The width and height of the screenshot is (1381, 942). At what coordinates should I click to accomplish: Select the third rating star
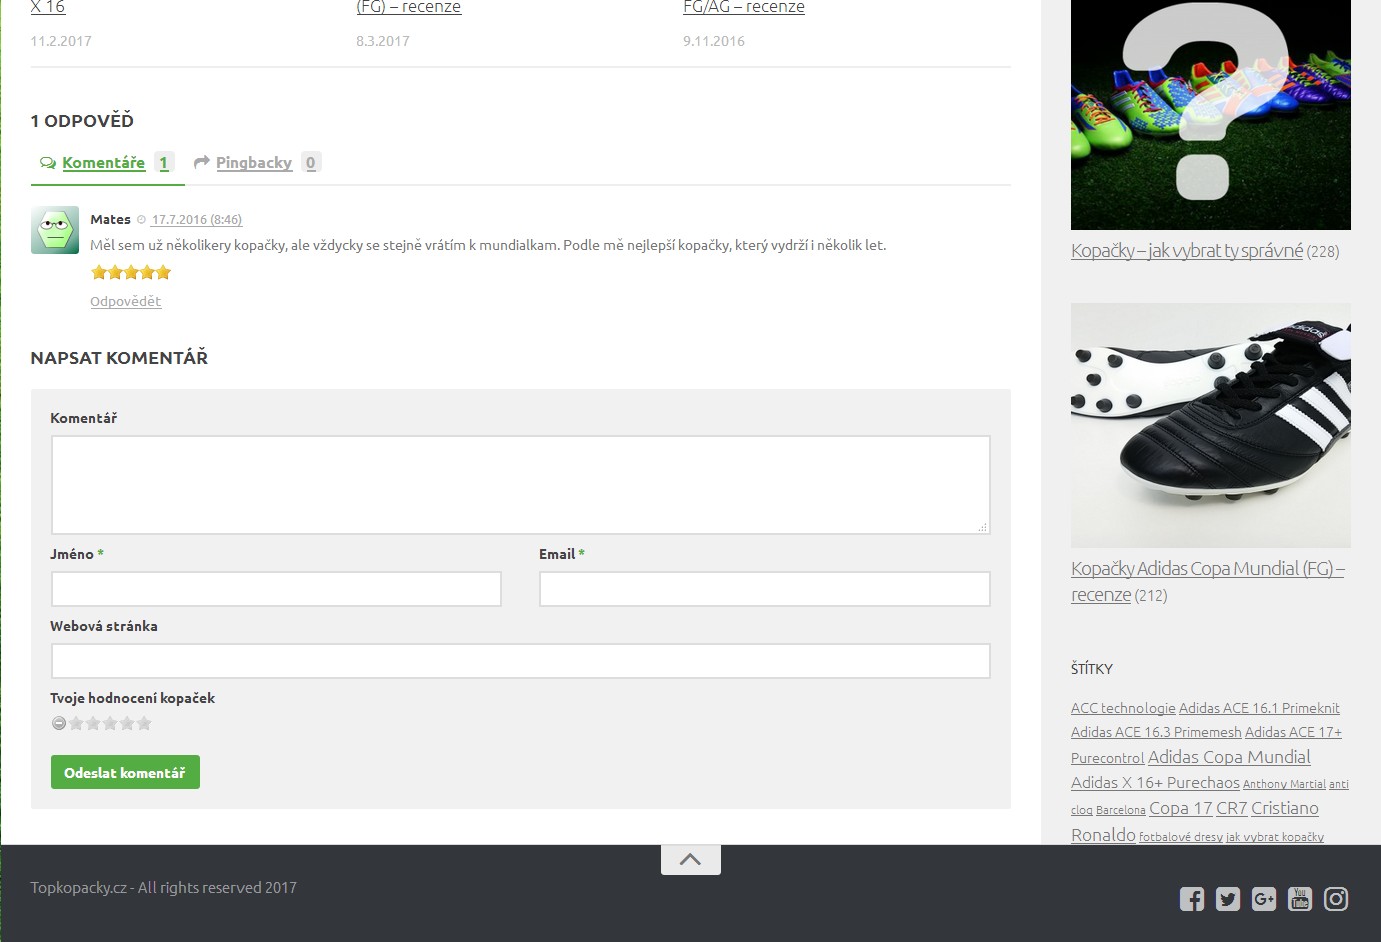coord(110,723)
